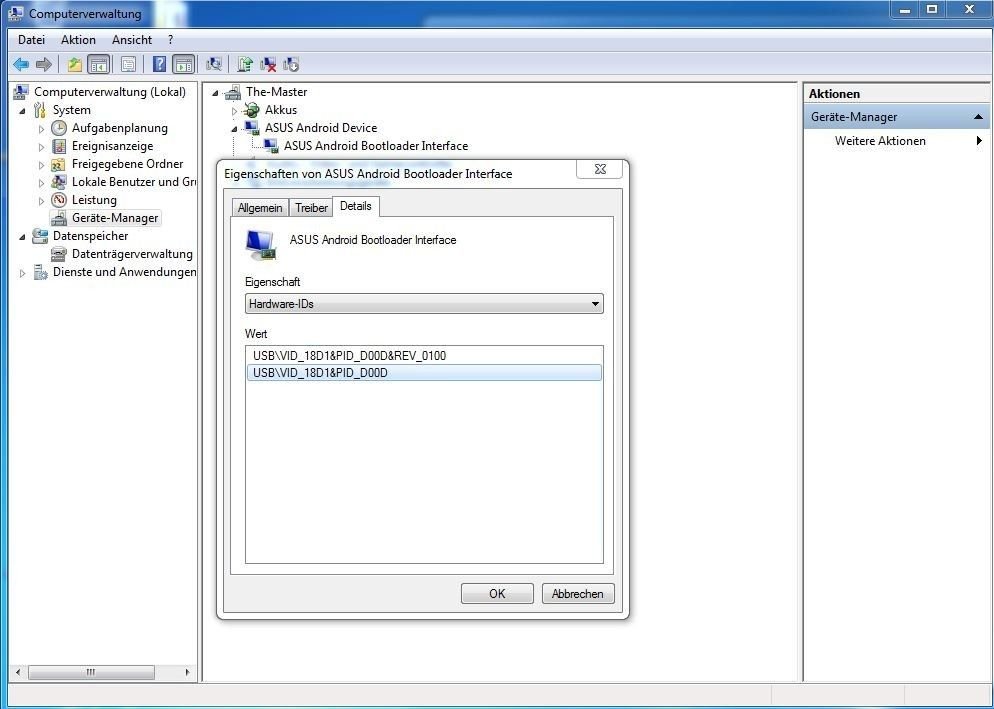
Task: Expand the Aufgabenplanung node
Action: tap(41, 129)
